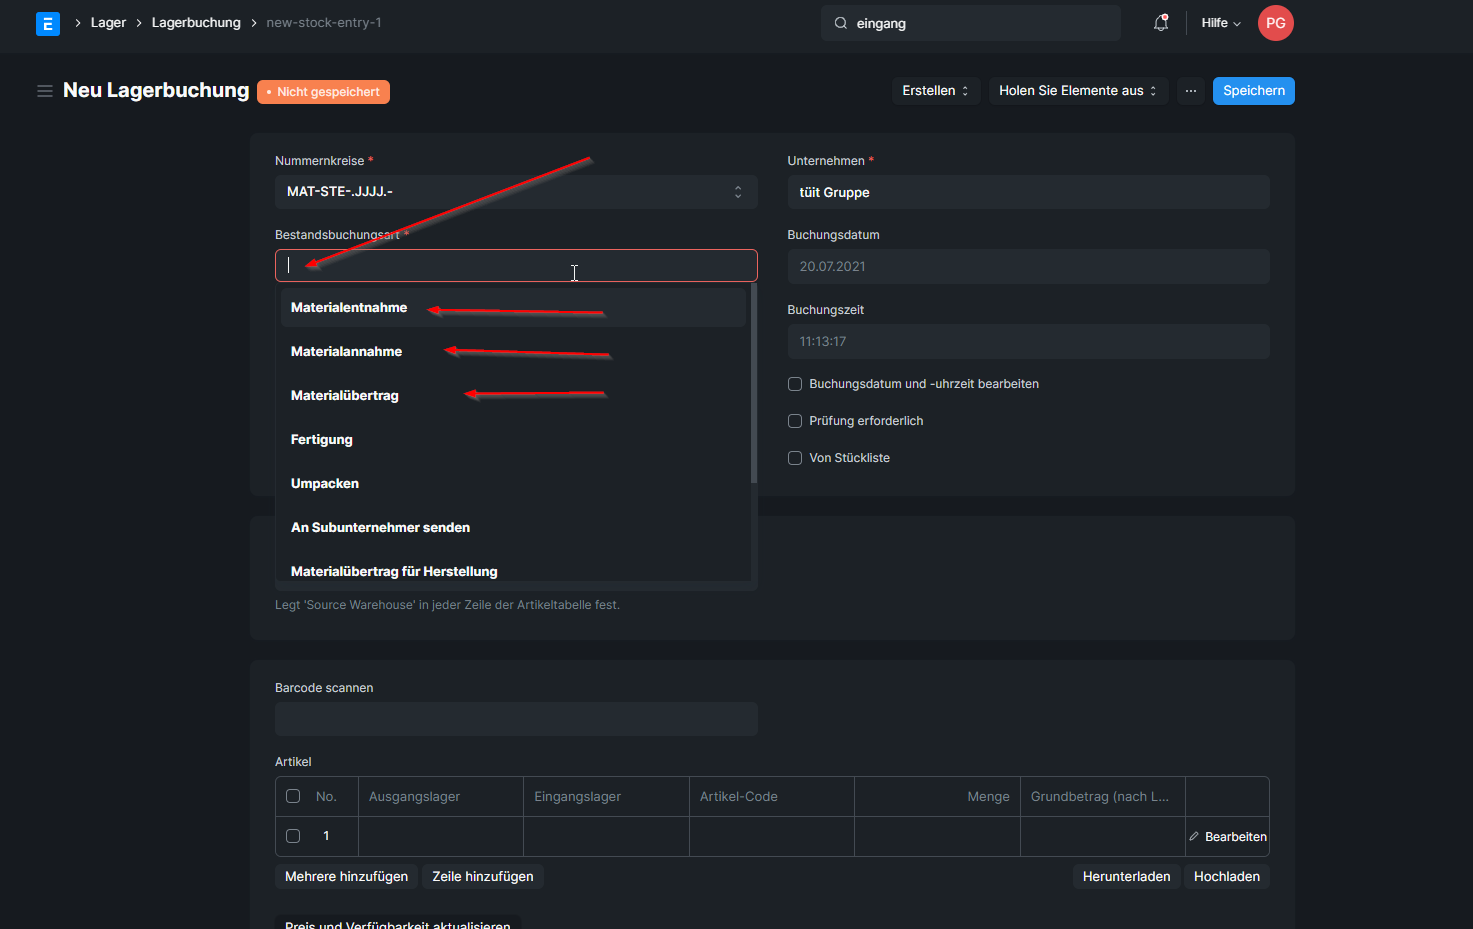Click the Herunterladen button
1473x929 pixels.
click(x=1126, y=877)
